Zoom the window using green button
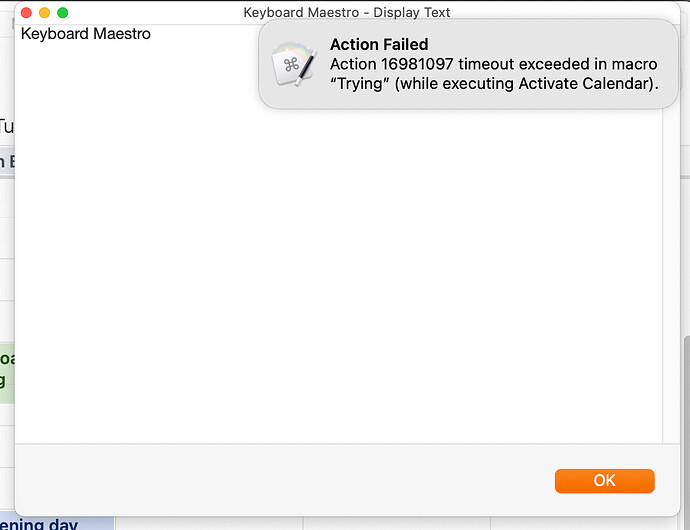Image resolution: width=690 pixels, height=530 pixels. pyautogui.click(x=63, y=13)
